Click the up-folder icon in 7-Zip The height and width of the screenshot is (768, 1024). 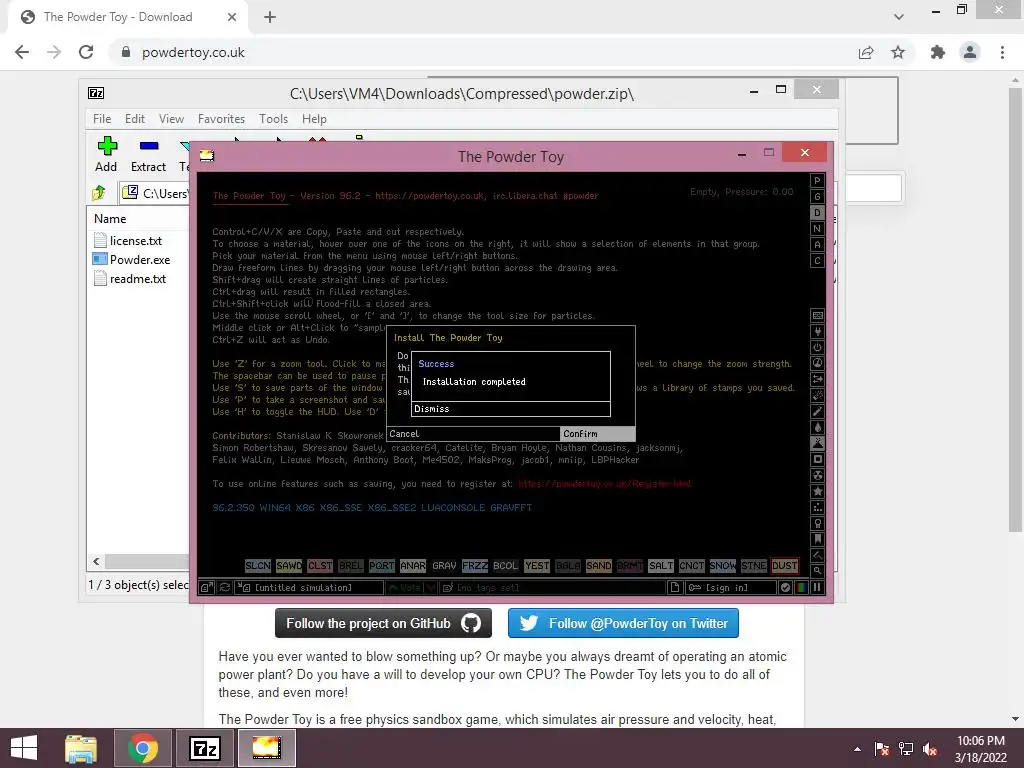(99, 193)
